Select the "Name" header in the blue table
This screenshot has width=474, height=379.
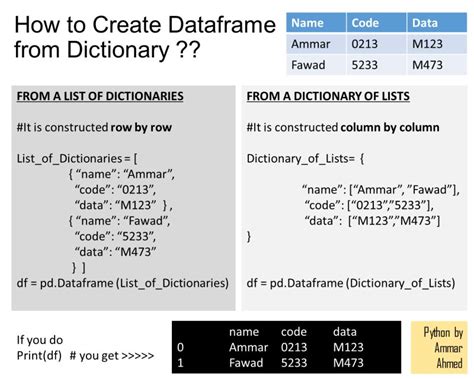point(307,23)
